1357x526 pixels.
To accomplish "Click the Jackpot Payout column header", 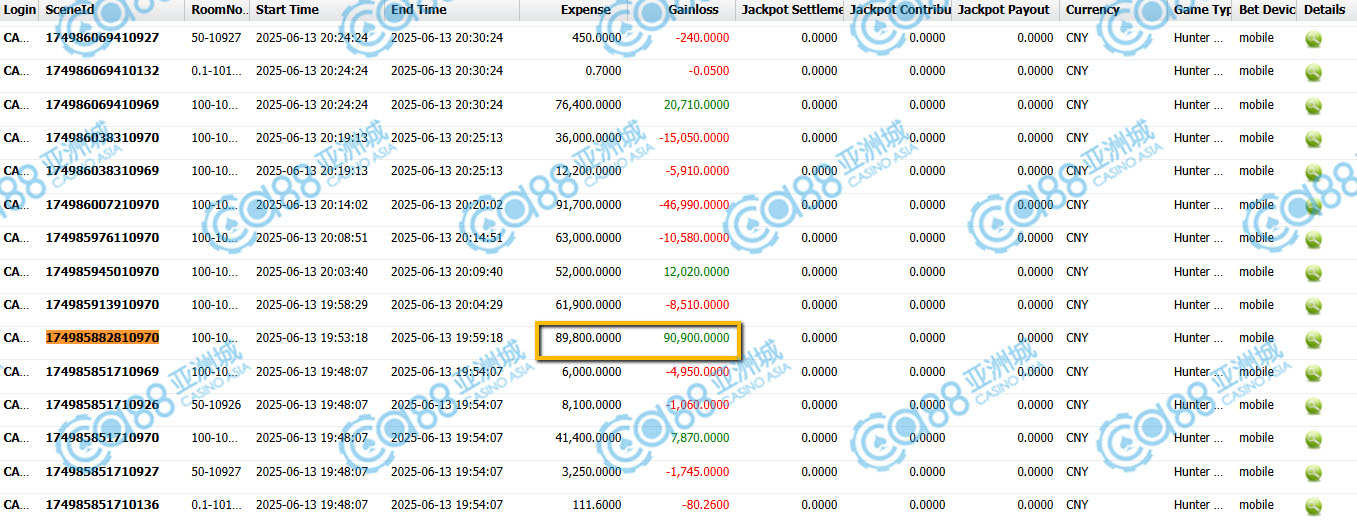I will [1004, 10].
